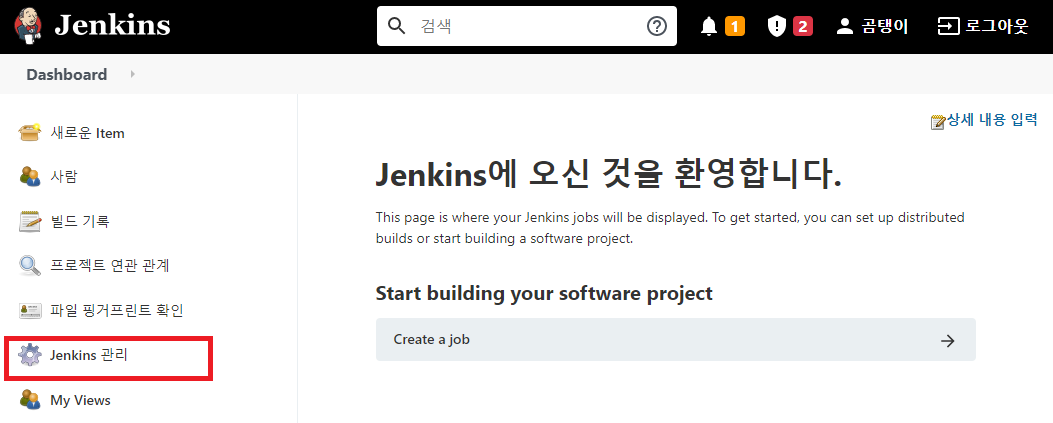1053x423 pixels.
Task: Open the 곰탱이 user profile link
Action: tap(885, 27)
